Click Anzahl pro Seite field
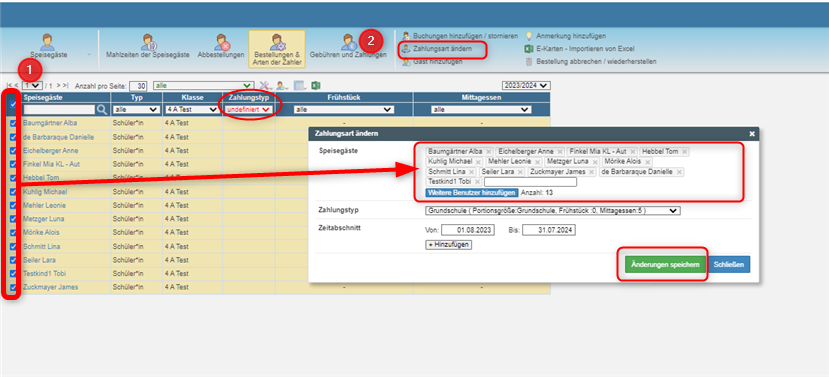Image resolution: width=829 pixels, height=377 pixels. coord(139,86)
